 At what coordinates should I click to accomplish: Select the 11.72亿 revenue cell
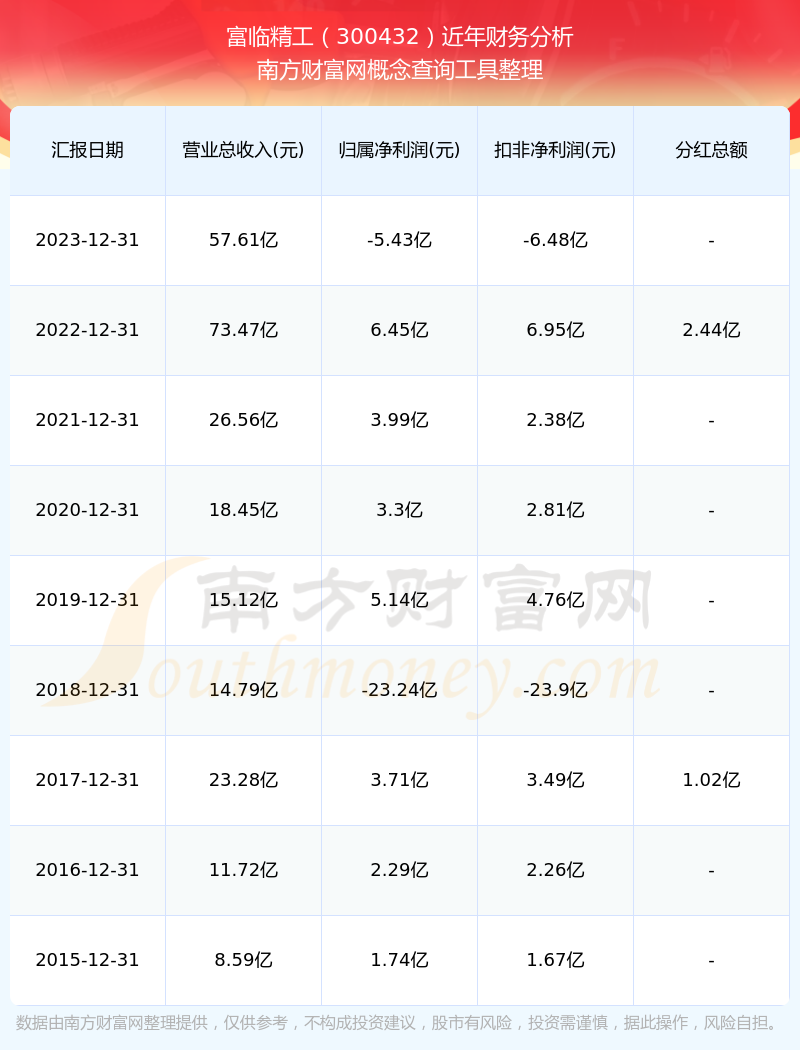coord(244,871)
